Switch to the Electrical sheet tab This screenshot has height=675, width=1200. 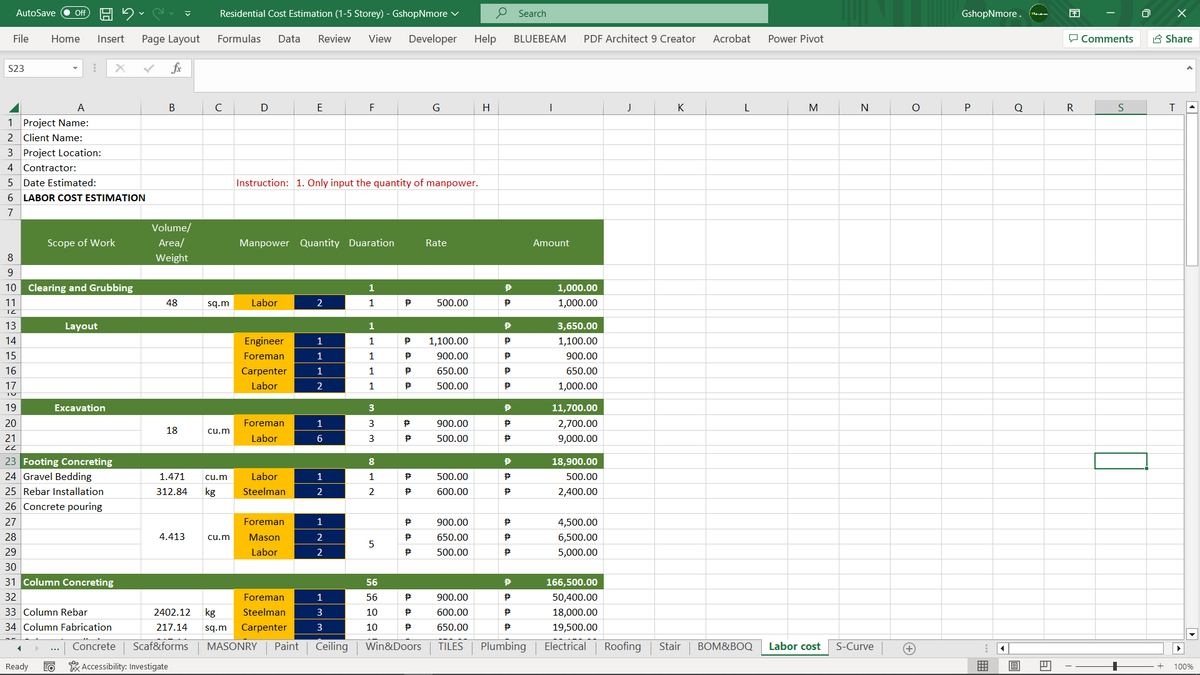click(565, 647)
